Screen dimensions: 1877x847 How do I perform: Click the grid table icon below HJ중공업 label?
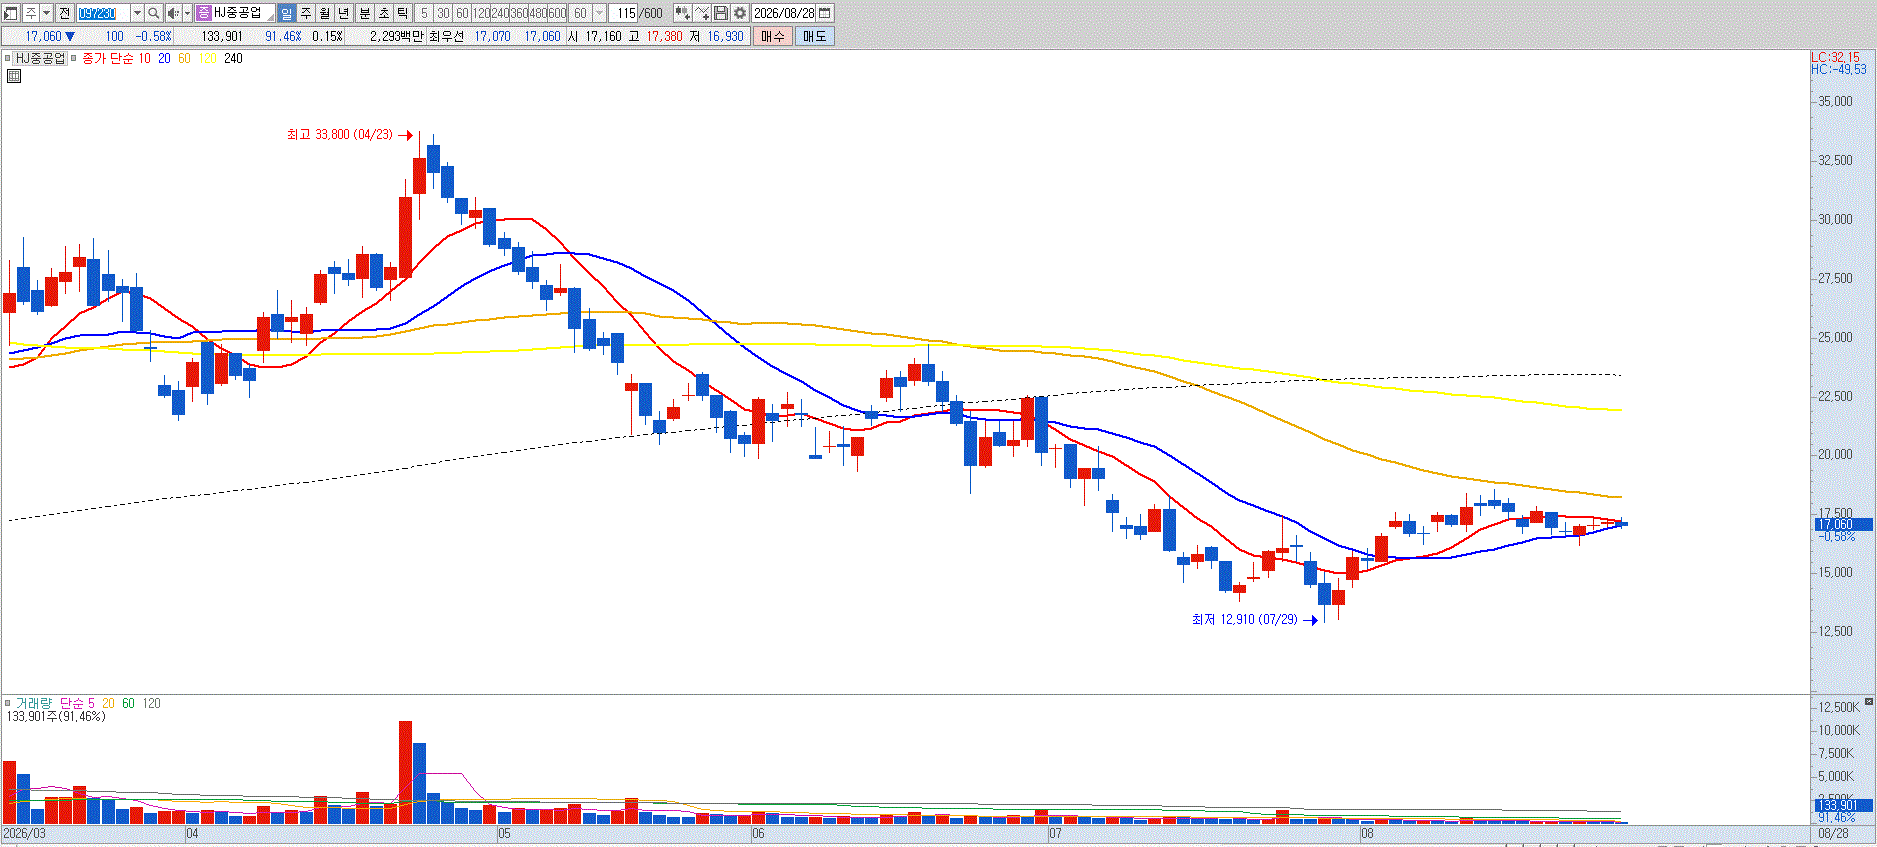click(x=14, y=75)
